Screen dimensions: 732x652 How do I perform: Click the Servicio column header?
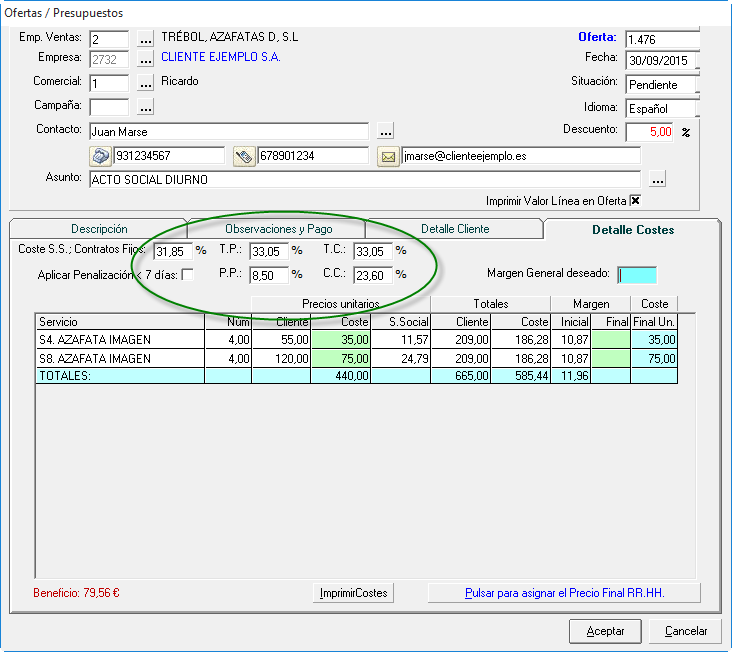[120, 322]
